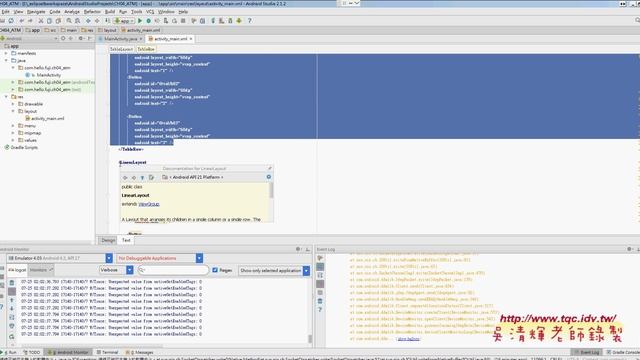Click the Find magnifier icon in toolbar
The width and height of the screenshot is (640, 360).
point(69,20)
